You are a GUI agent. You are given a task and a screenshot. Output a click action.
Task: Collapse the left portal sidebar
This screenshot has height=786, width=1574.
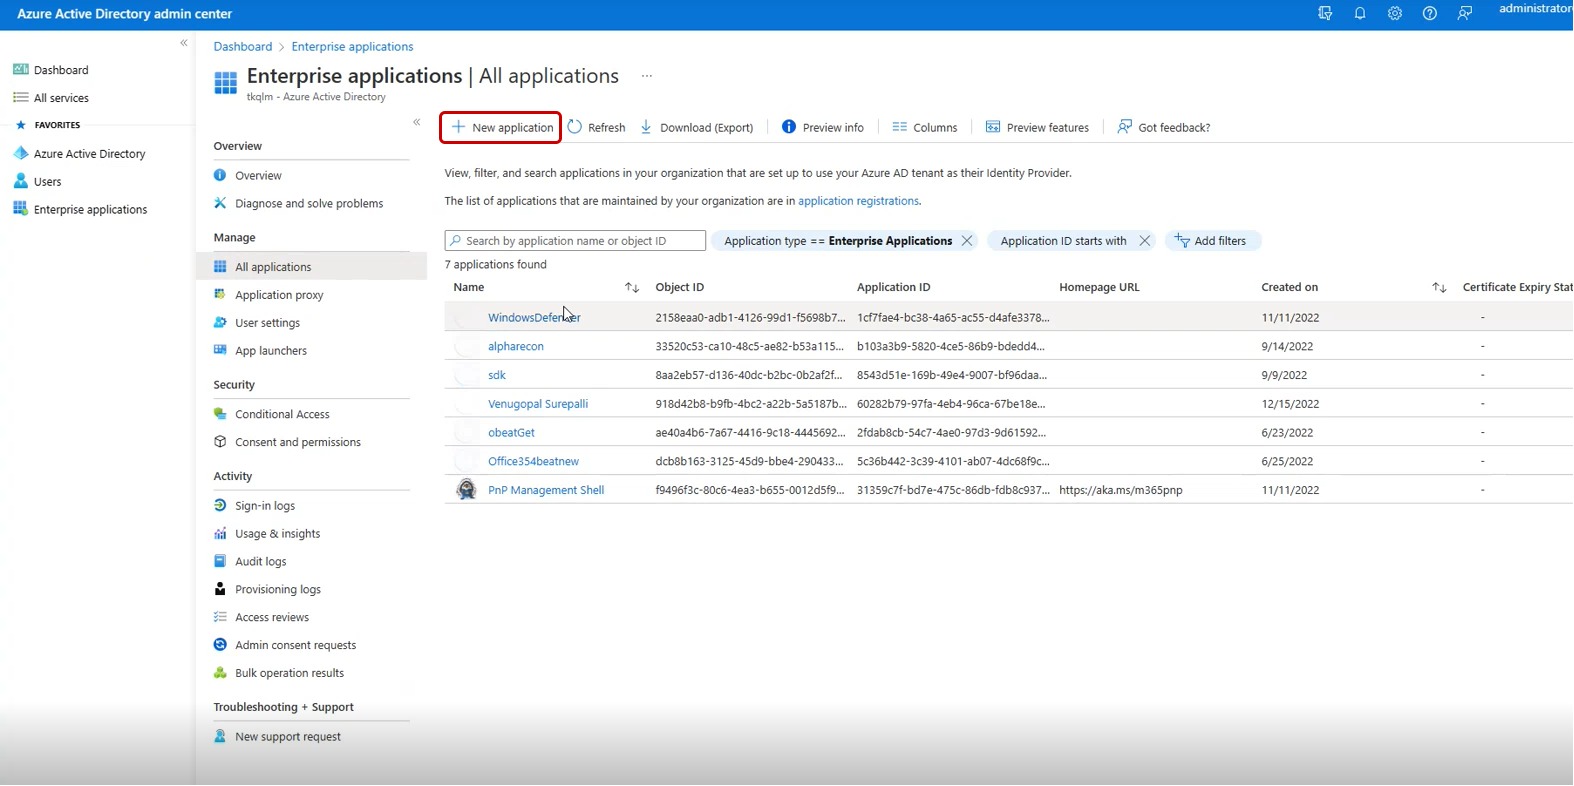tap(184, 43)
